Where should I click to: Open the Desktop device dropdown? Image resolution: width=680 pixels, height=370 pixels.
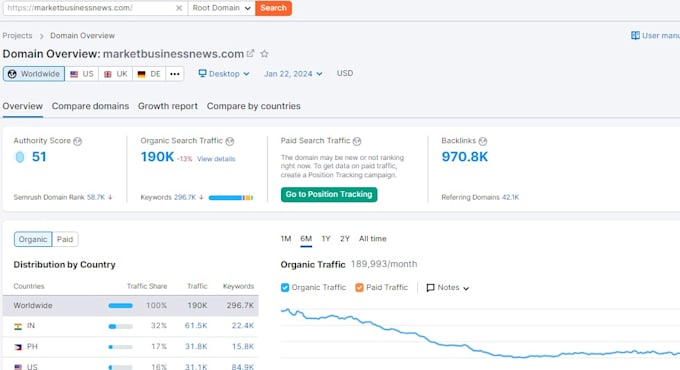pos(224,73)
